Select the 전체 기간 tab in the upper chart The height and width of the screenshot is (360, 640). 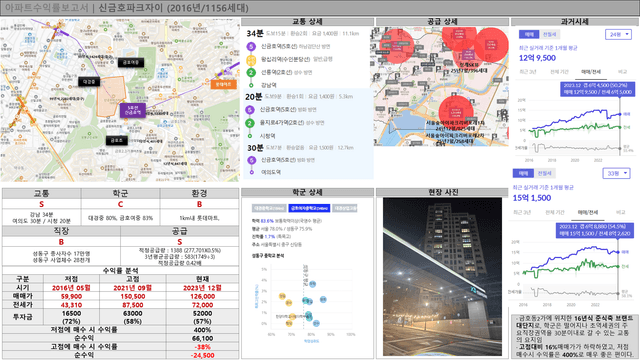[x=560, y=72]
